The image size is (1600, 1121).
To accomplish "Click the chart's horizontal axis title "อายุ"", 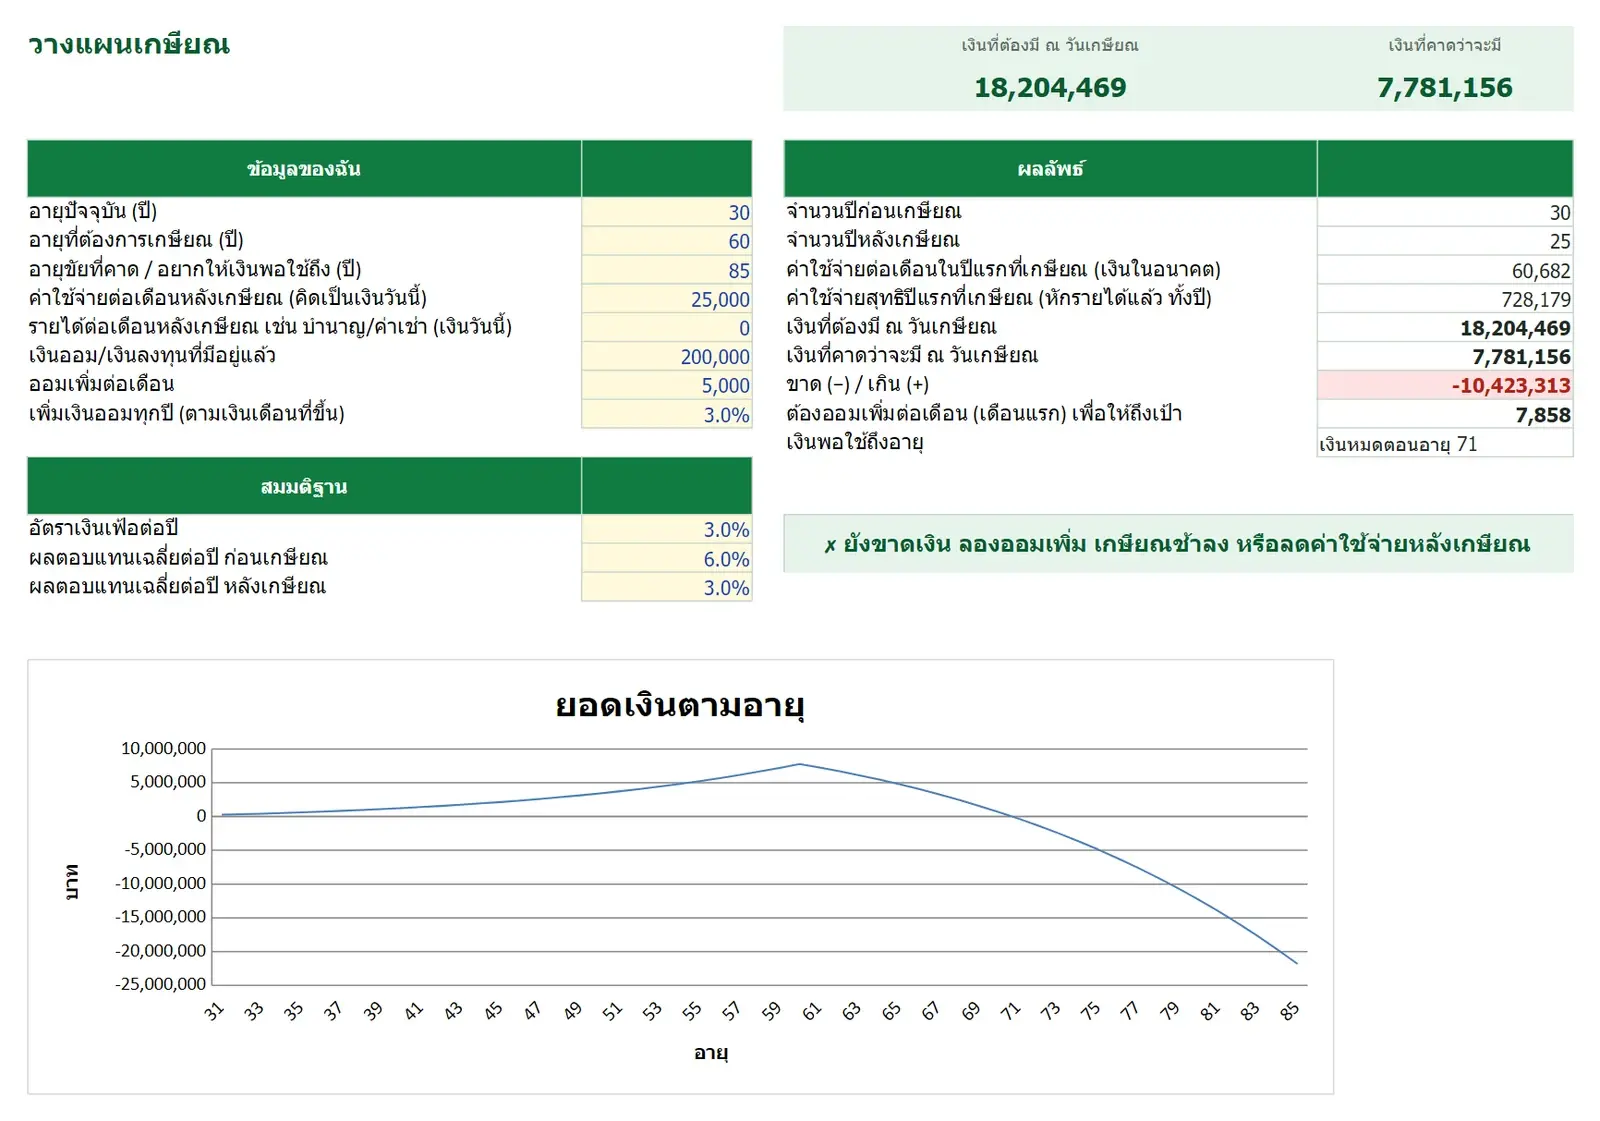I will pyautogui.click(x=711, y=1053).
